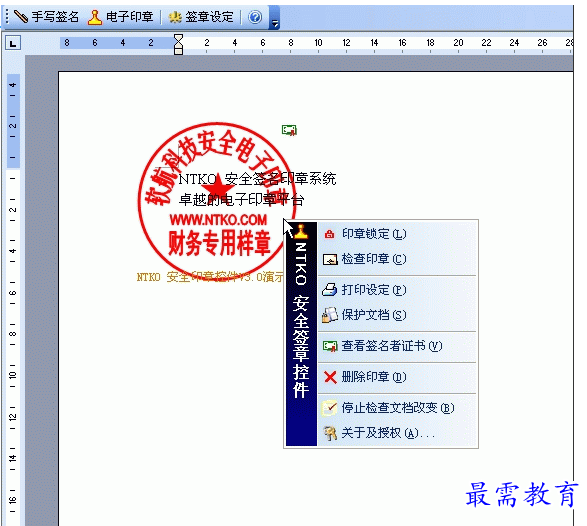Click the picture icon beside 检查印章
Viewport: 587px width, 526px height.
pyautogui.click(x=330, y=259)
